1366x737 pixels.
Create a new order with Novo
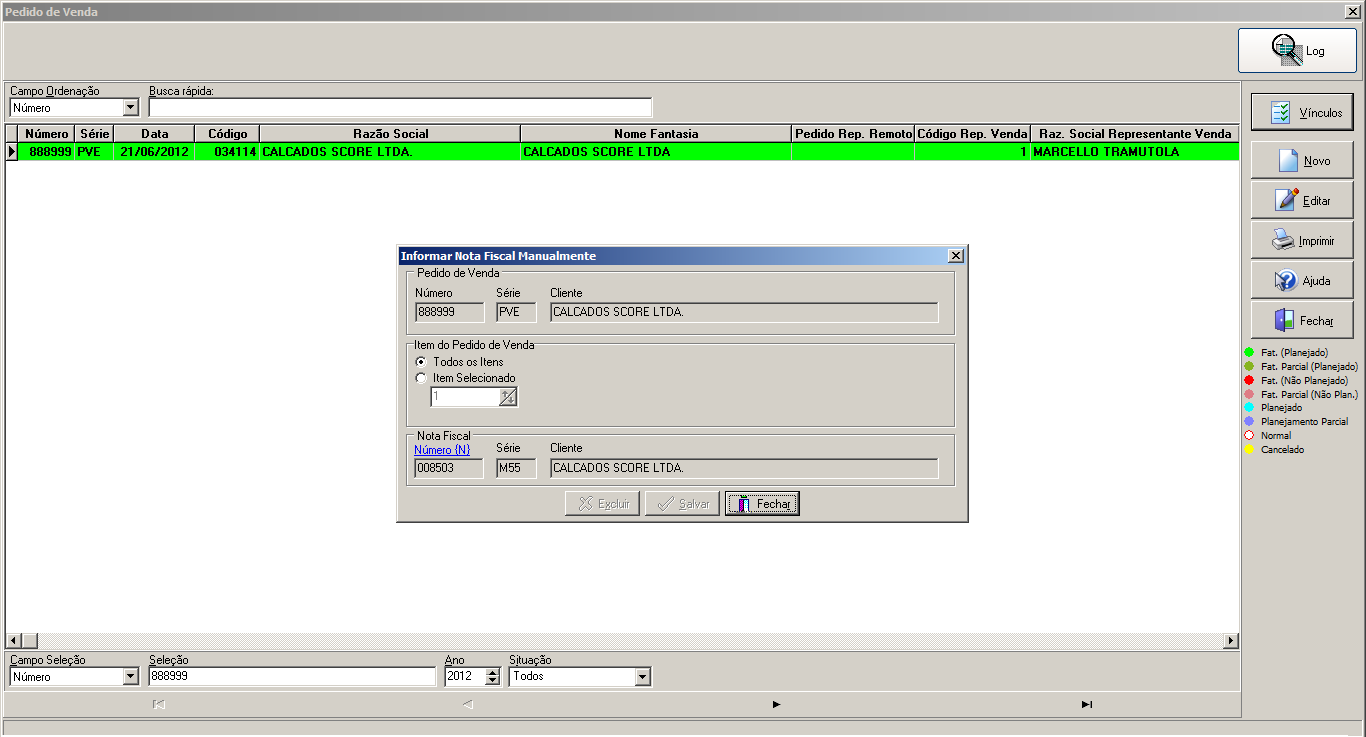(x=1302, y=160)
